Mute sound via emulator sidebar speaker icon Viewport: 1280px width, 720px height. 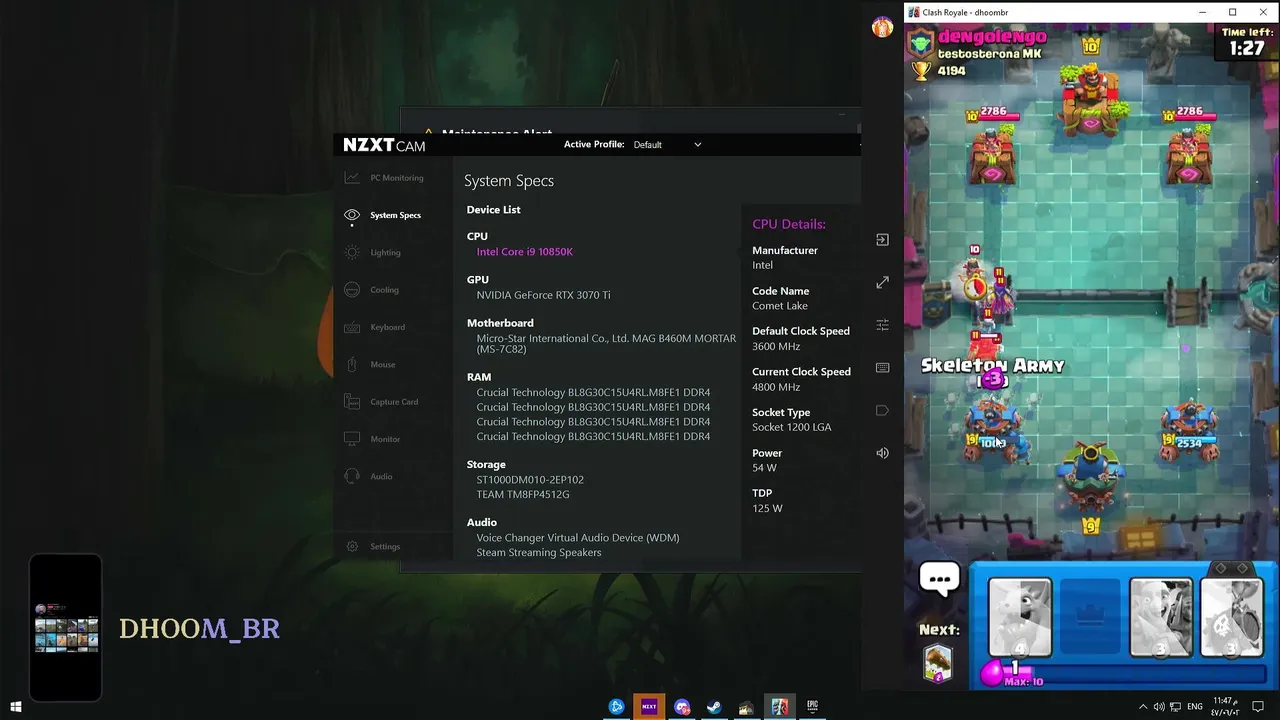click(x=882, y=453)
